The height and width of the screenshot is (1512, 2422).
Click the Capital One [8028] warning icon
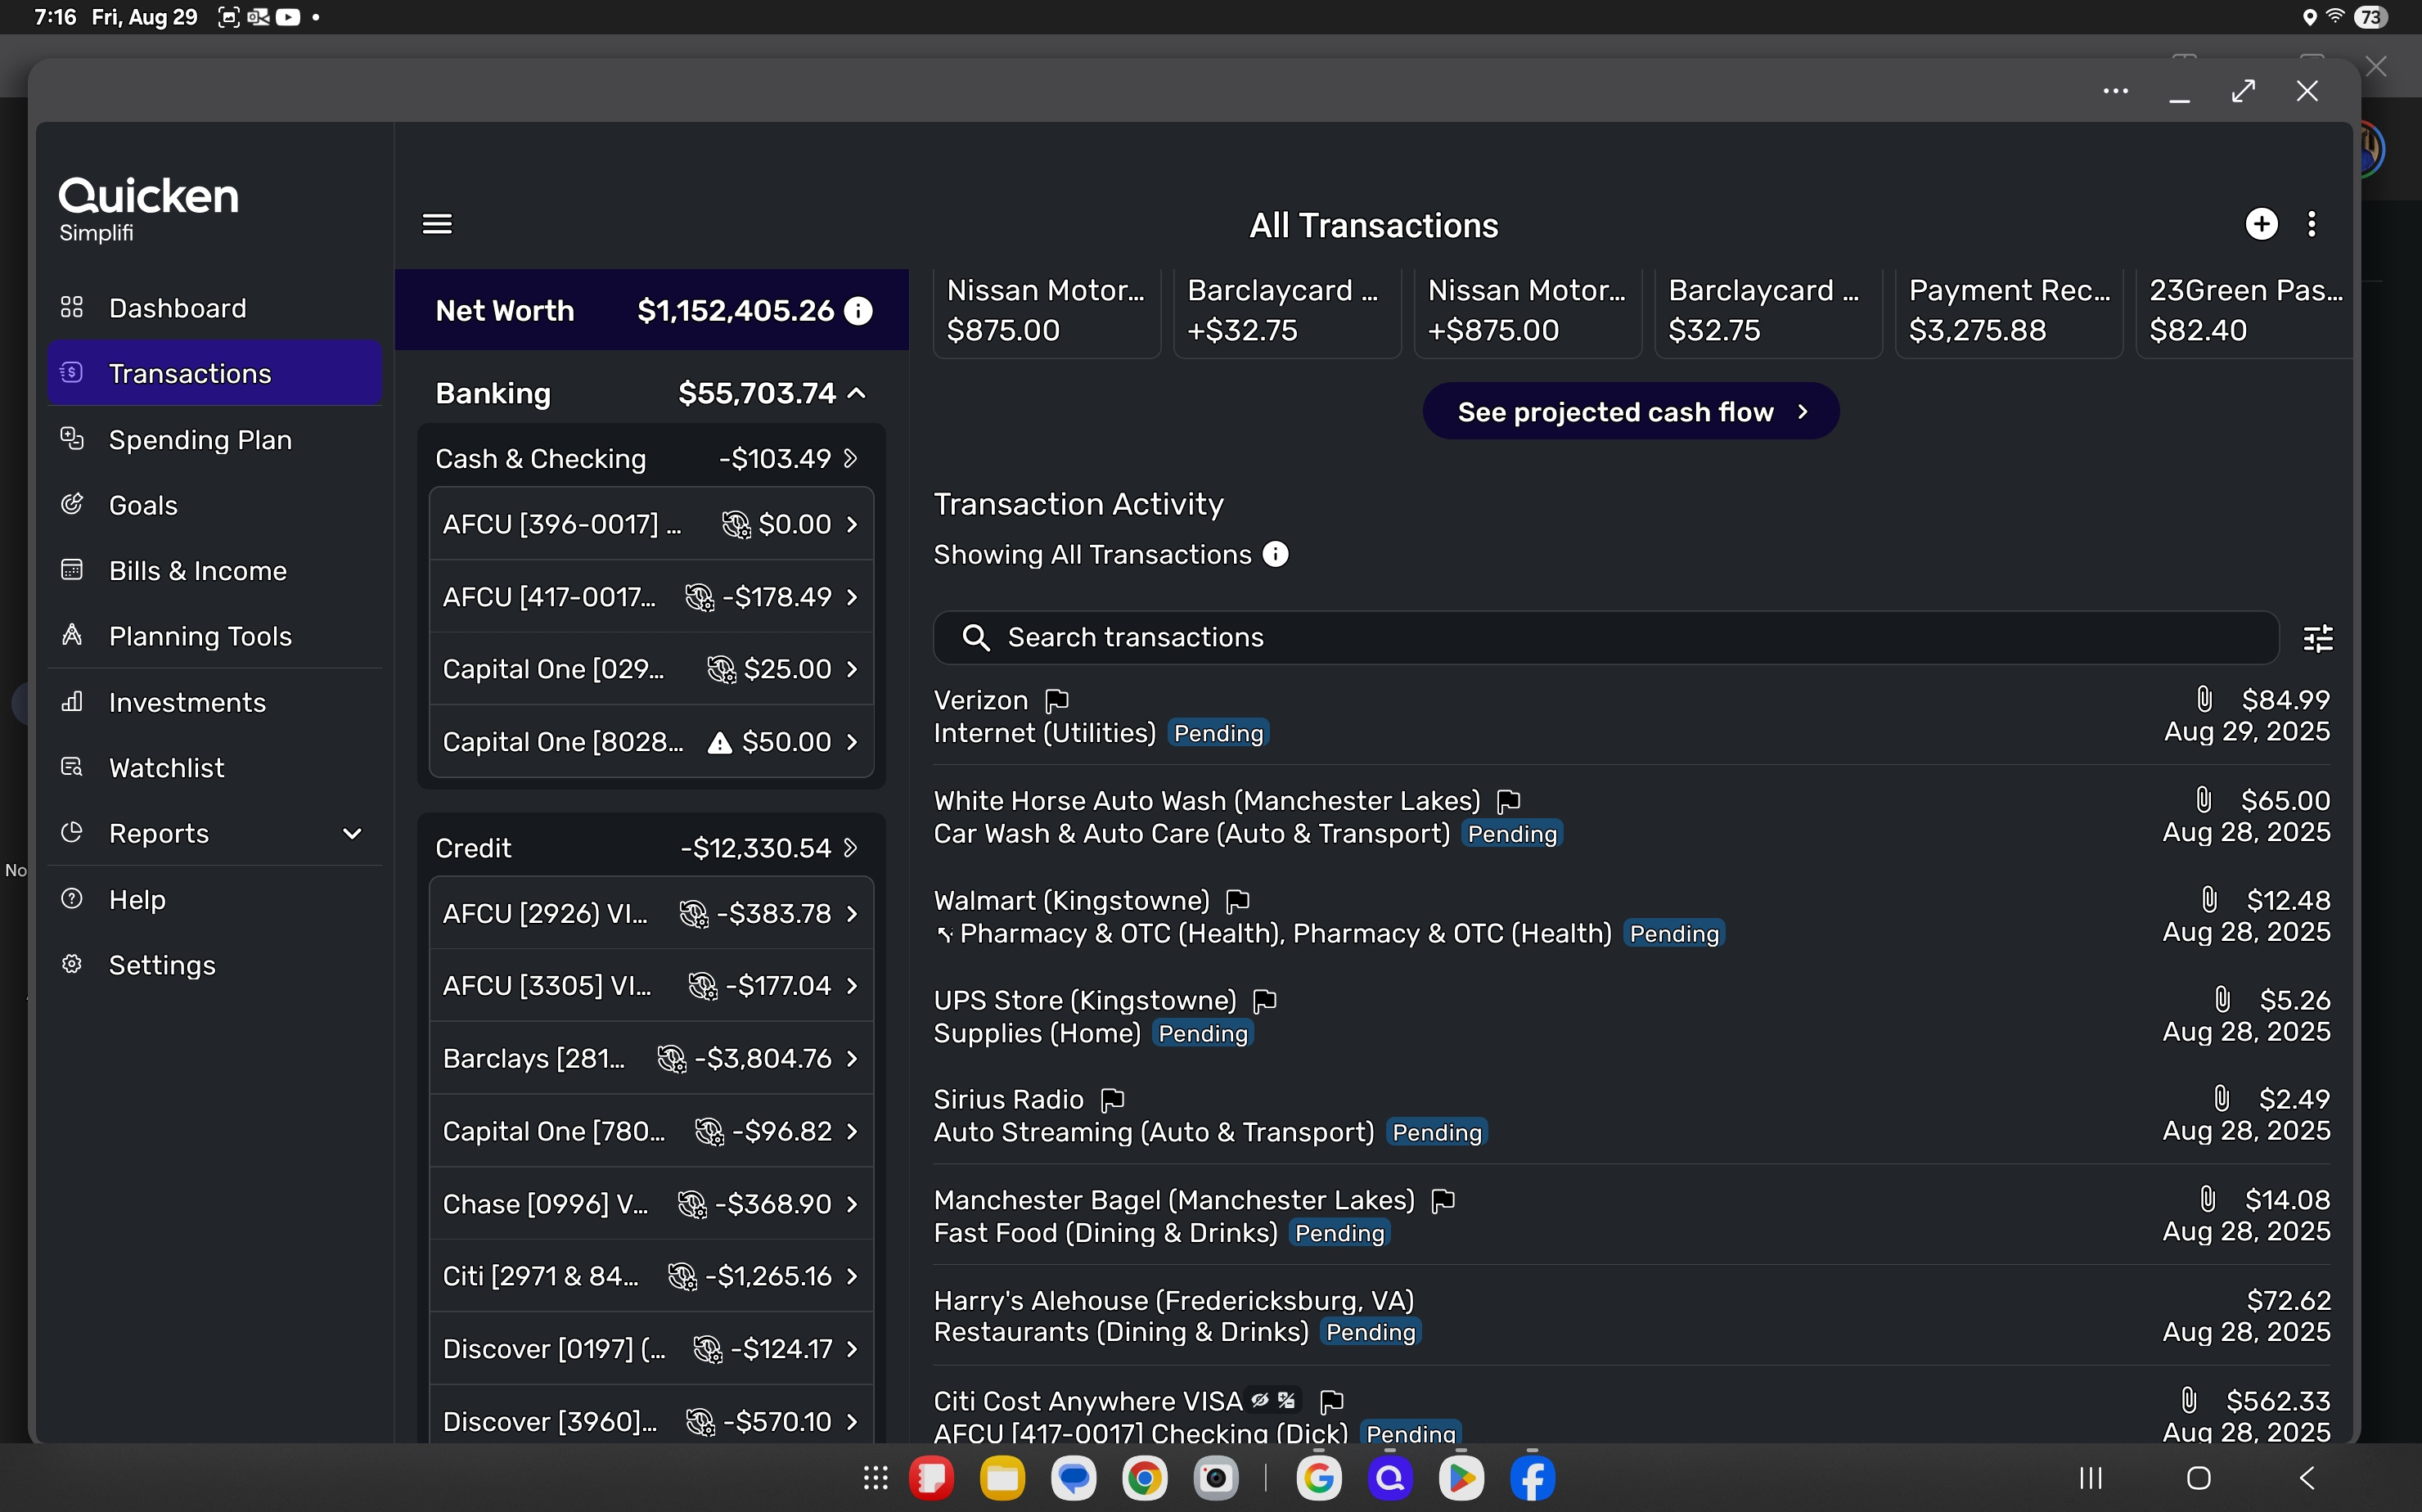point(719,743)
